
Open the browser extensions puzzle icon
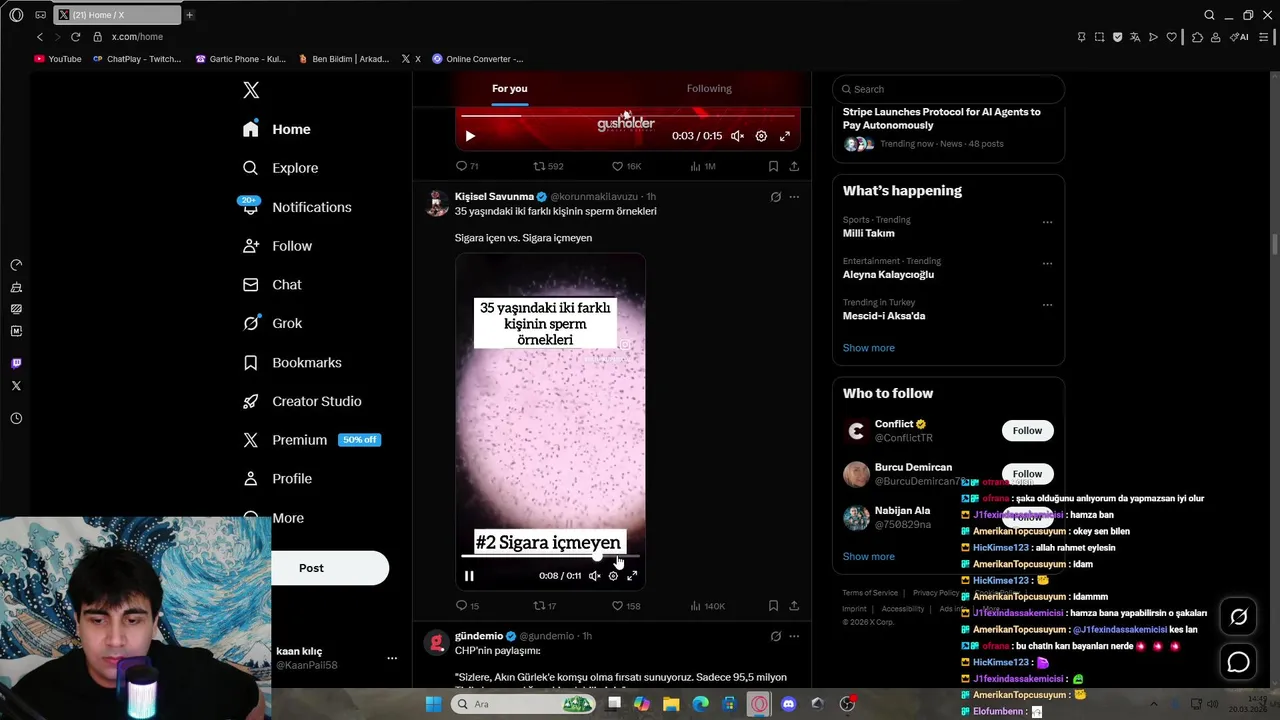(x=1197, y=37)
